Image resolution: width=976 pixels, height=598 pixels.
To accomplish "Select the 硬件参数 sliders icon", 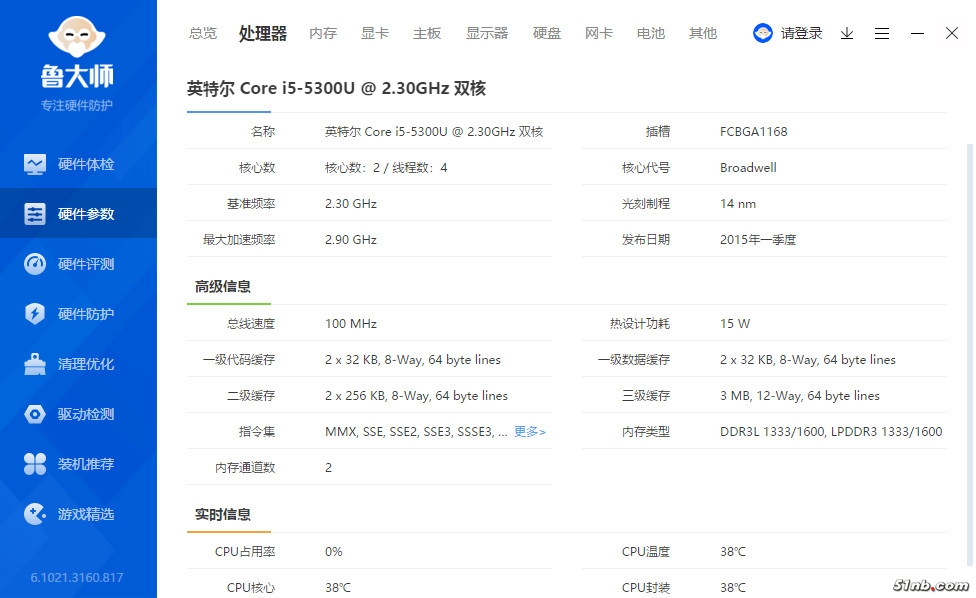I will 35,214.
